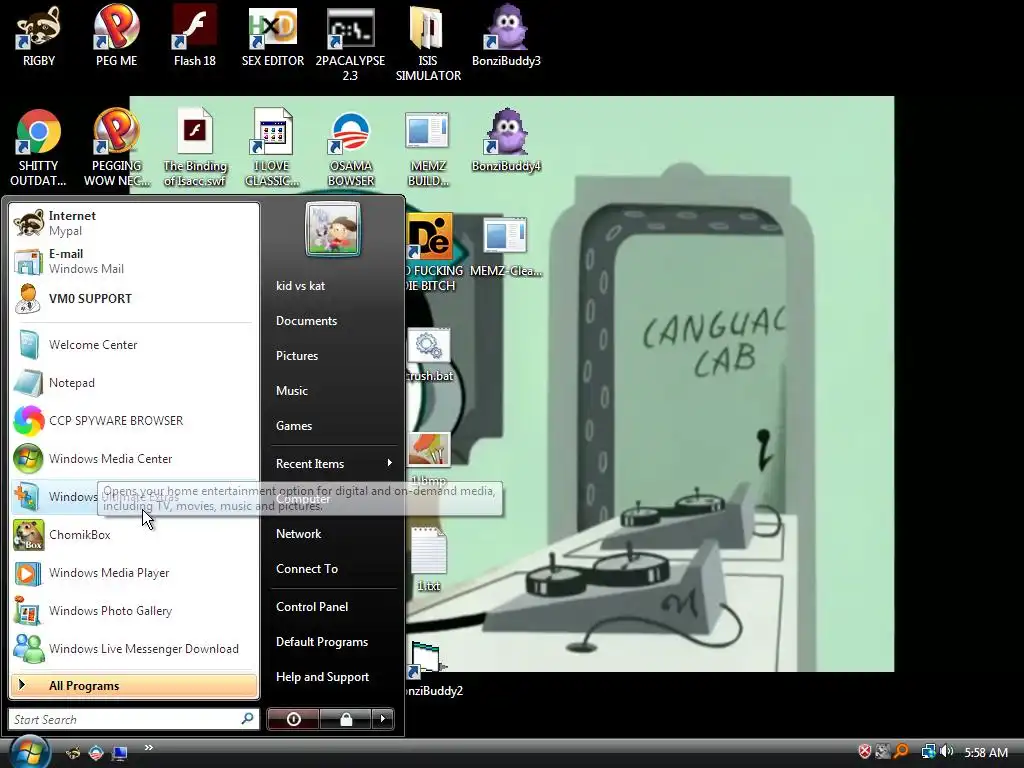
Task: Launch the 2PACALYPSE 2.3 shortcut
Action: pyautogui.click(x=351, y=44)
